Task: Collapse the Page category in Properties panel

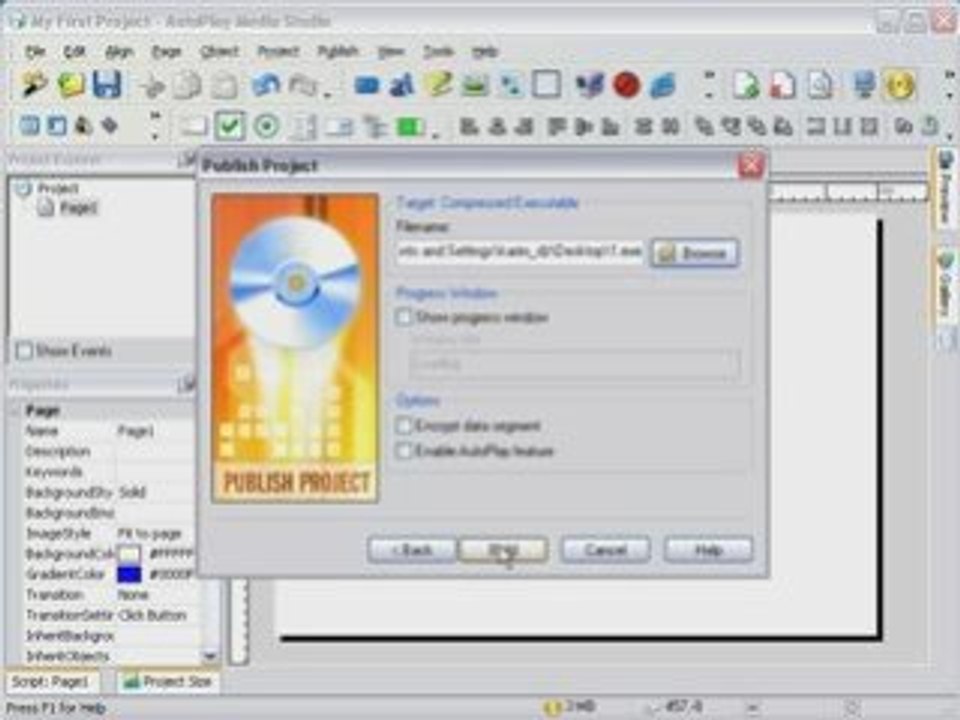Action: (x=15, y=410)
